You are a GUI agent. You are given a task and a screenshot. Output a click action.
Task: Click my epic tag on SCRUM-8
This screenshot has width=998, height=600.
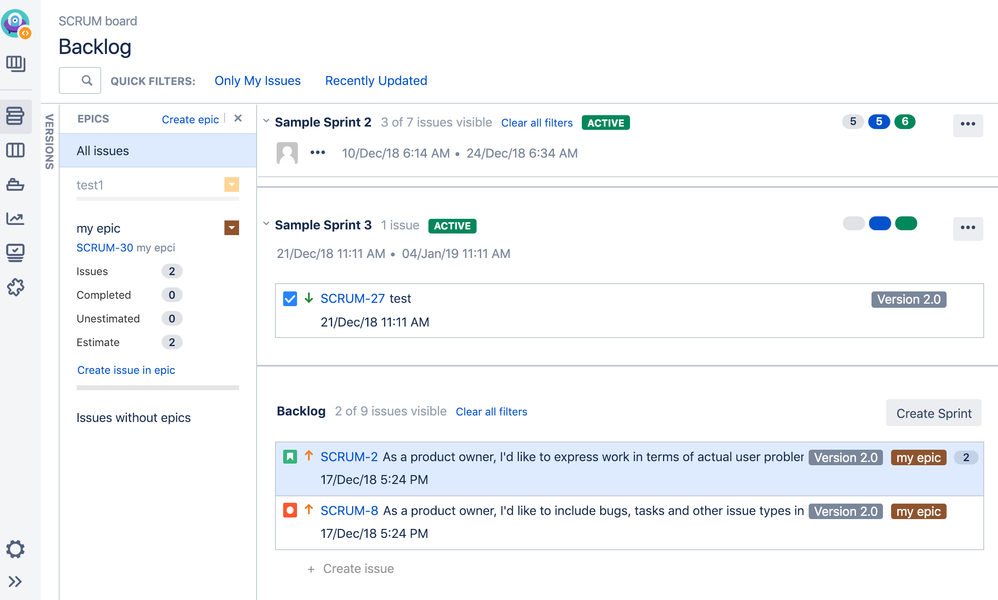pos(918,512)
